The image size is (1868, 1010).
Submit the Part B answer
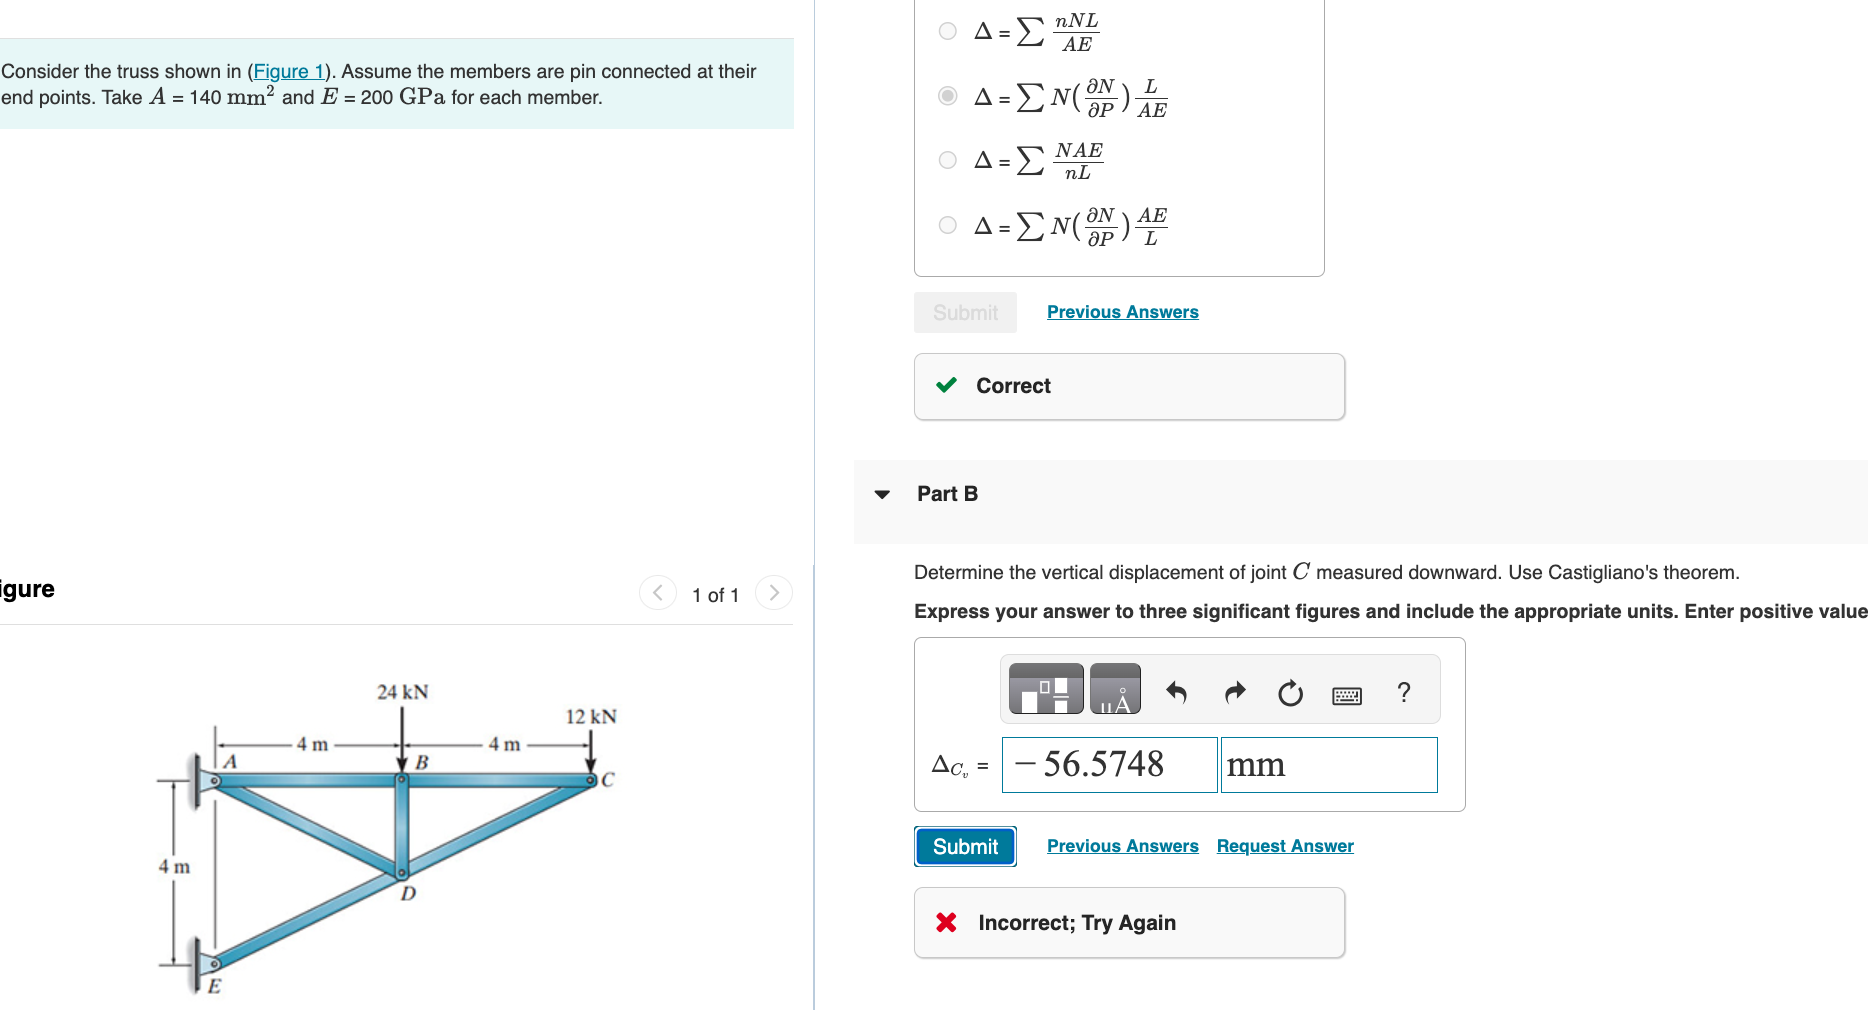(964, 846)
